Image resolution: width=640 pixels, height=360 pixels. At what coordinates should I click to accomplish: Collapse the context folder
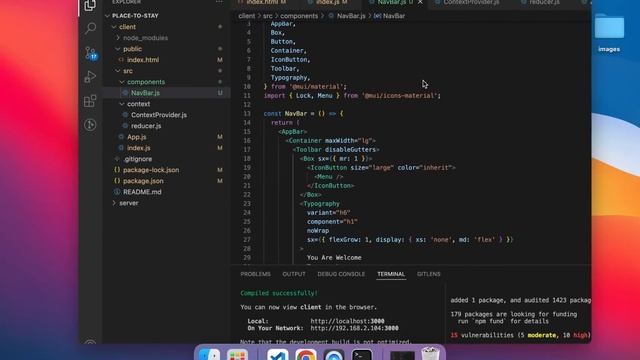[x=122, y=104]
